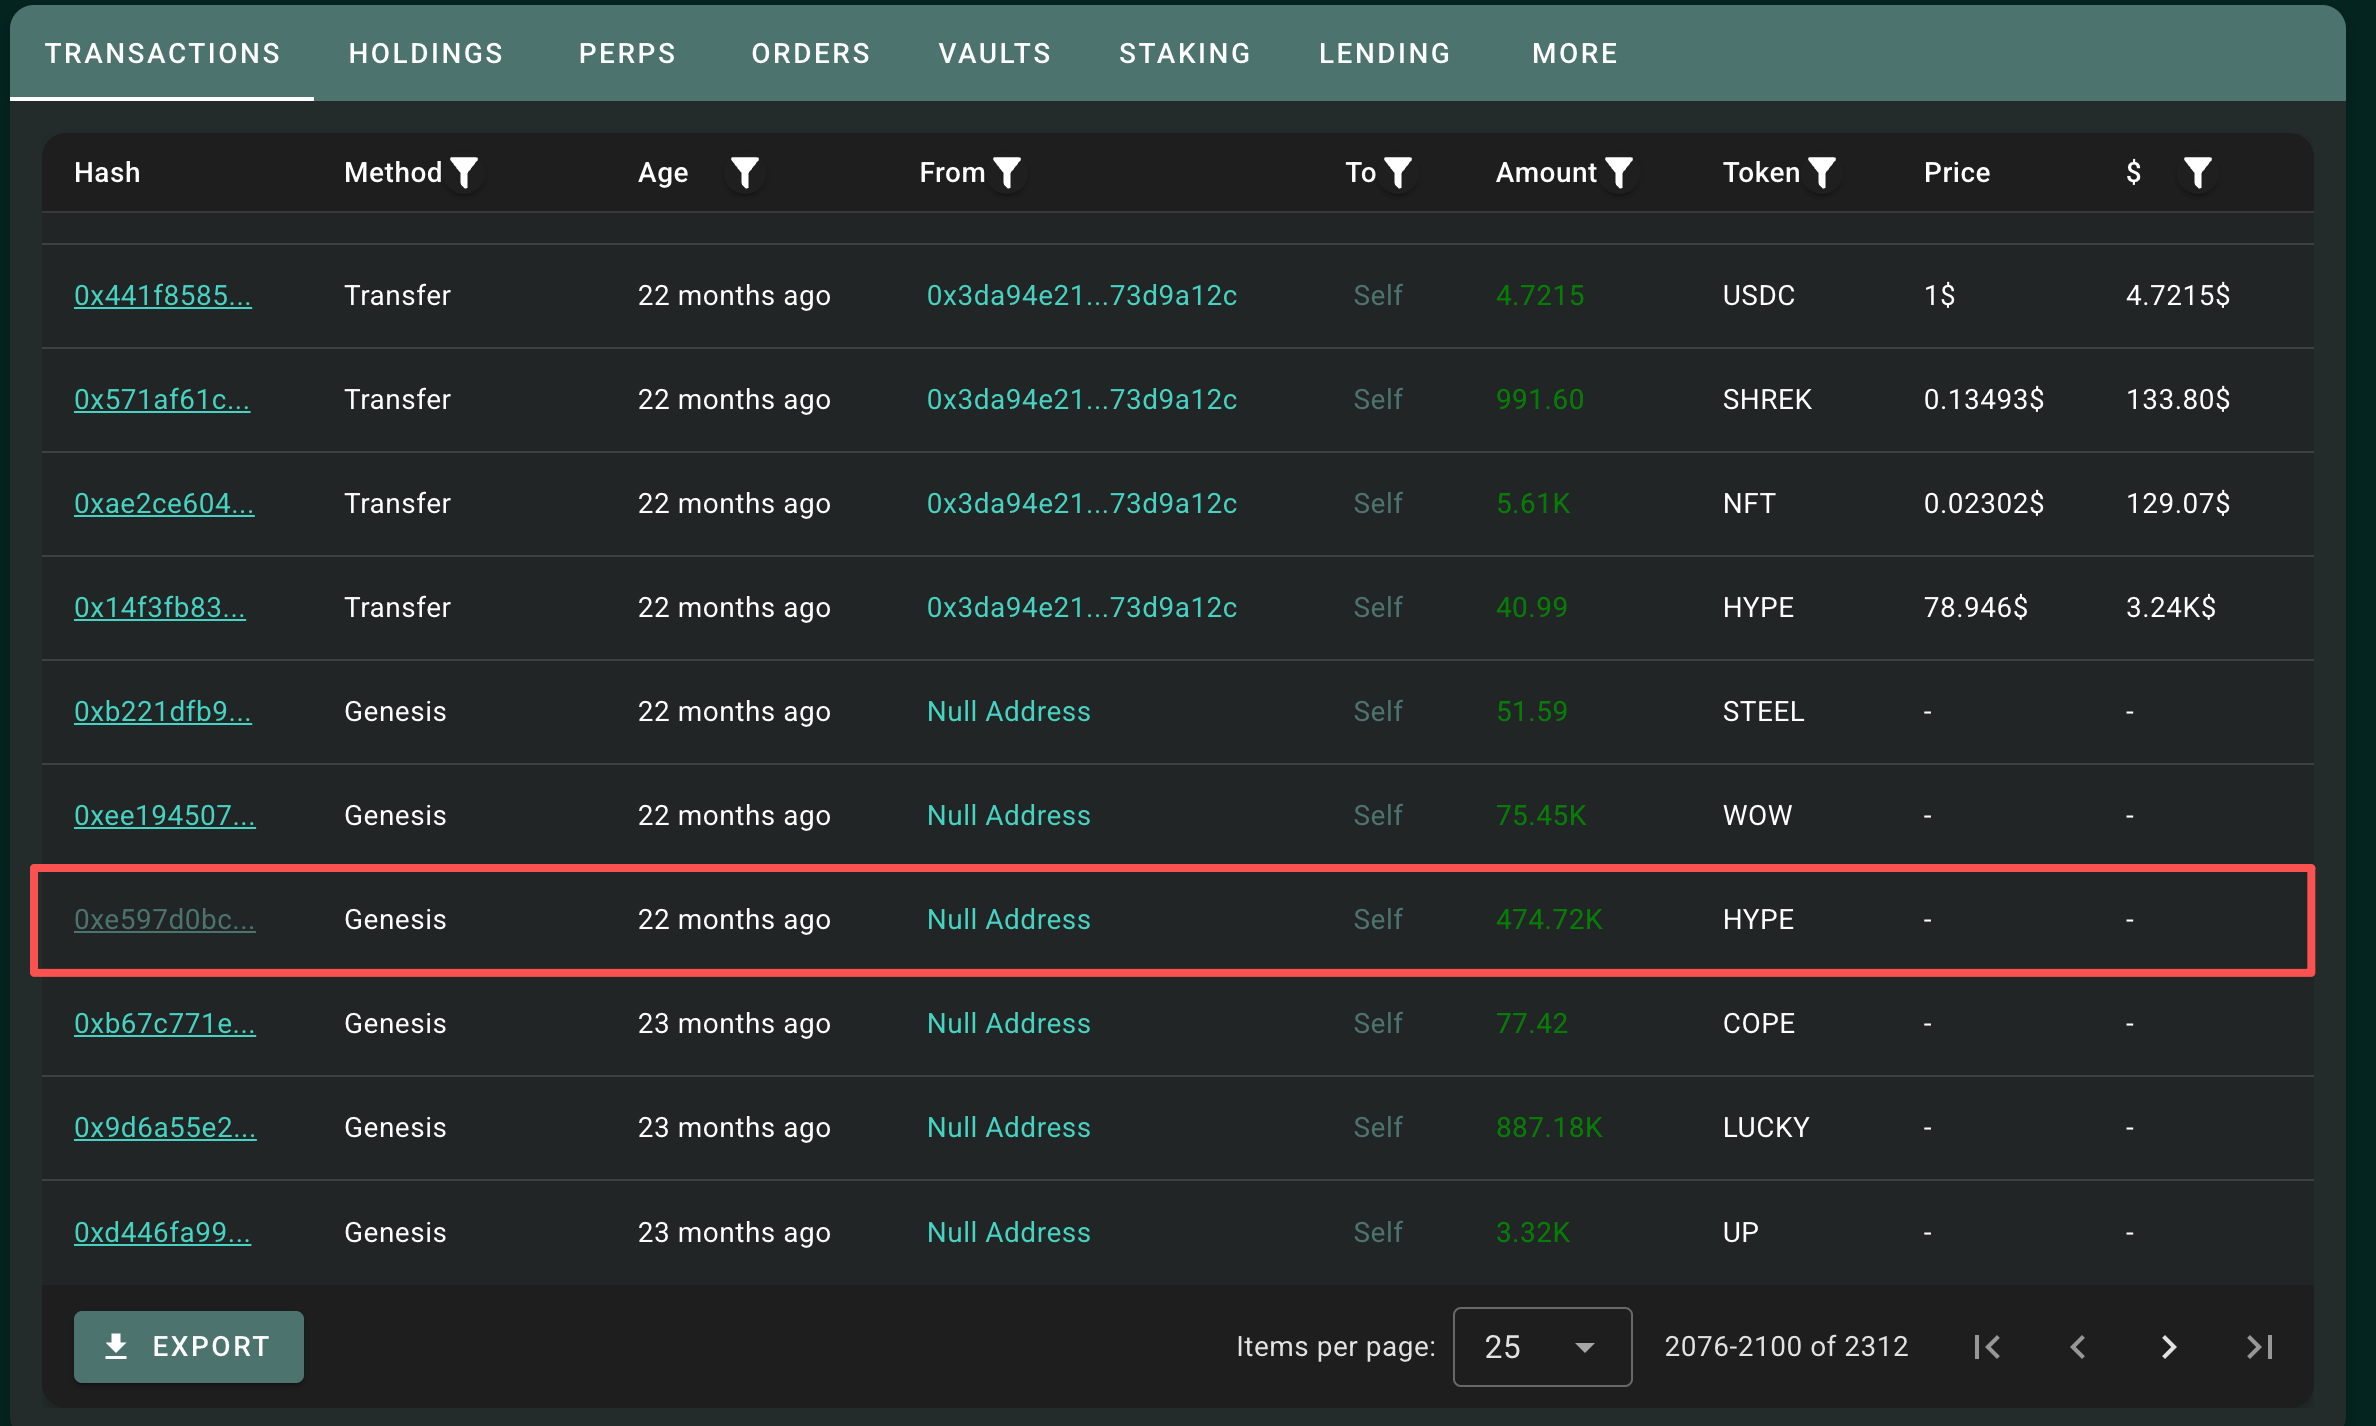The width and height of the screenshot is (2376, 1426).
Task: Open the Vaults tab
Action: click(995, 53)
